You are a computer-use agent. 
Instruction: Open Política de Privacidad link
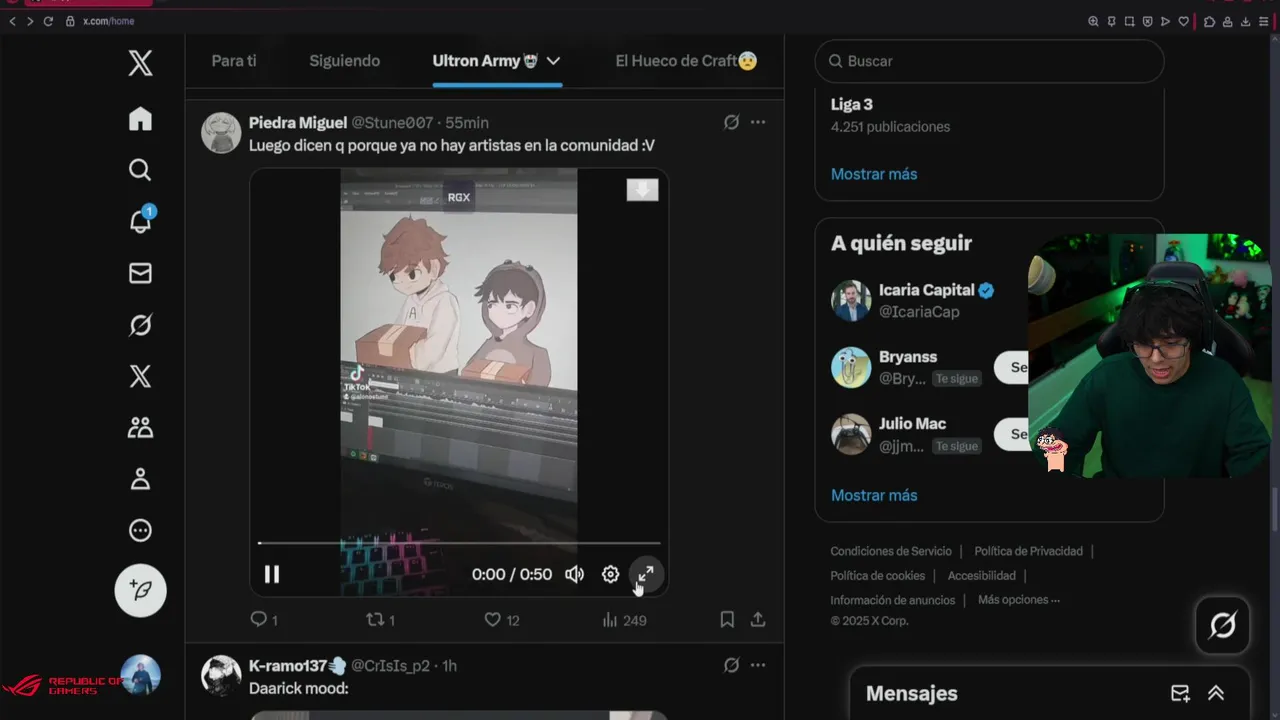1029,551
